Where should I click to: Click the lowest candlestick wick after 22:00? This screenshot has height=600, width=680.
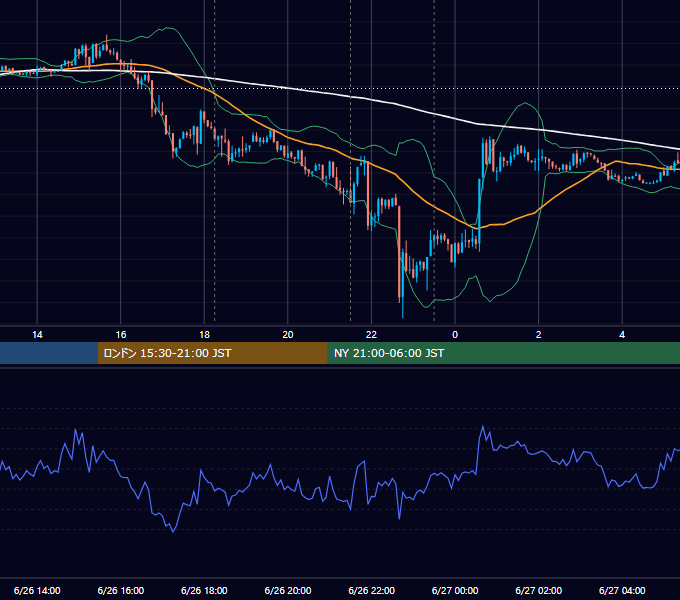pyautogui.click(x=403, y=306)
